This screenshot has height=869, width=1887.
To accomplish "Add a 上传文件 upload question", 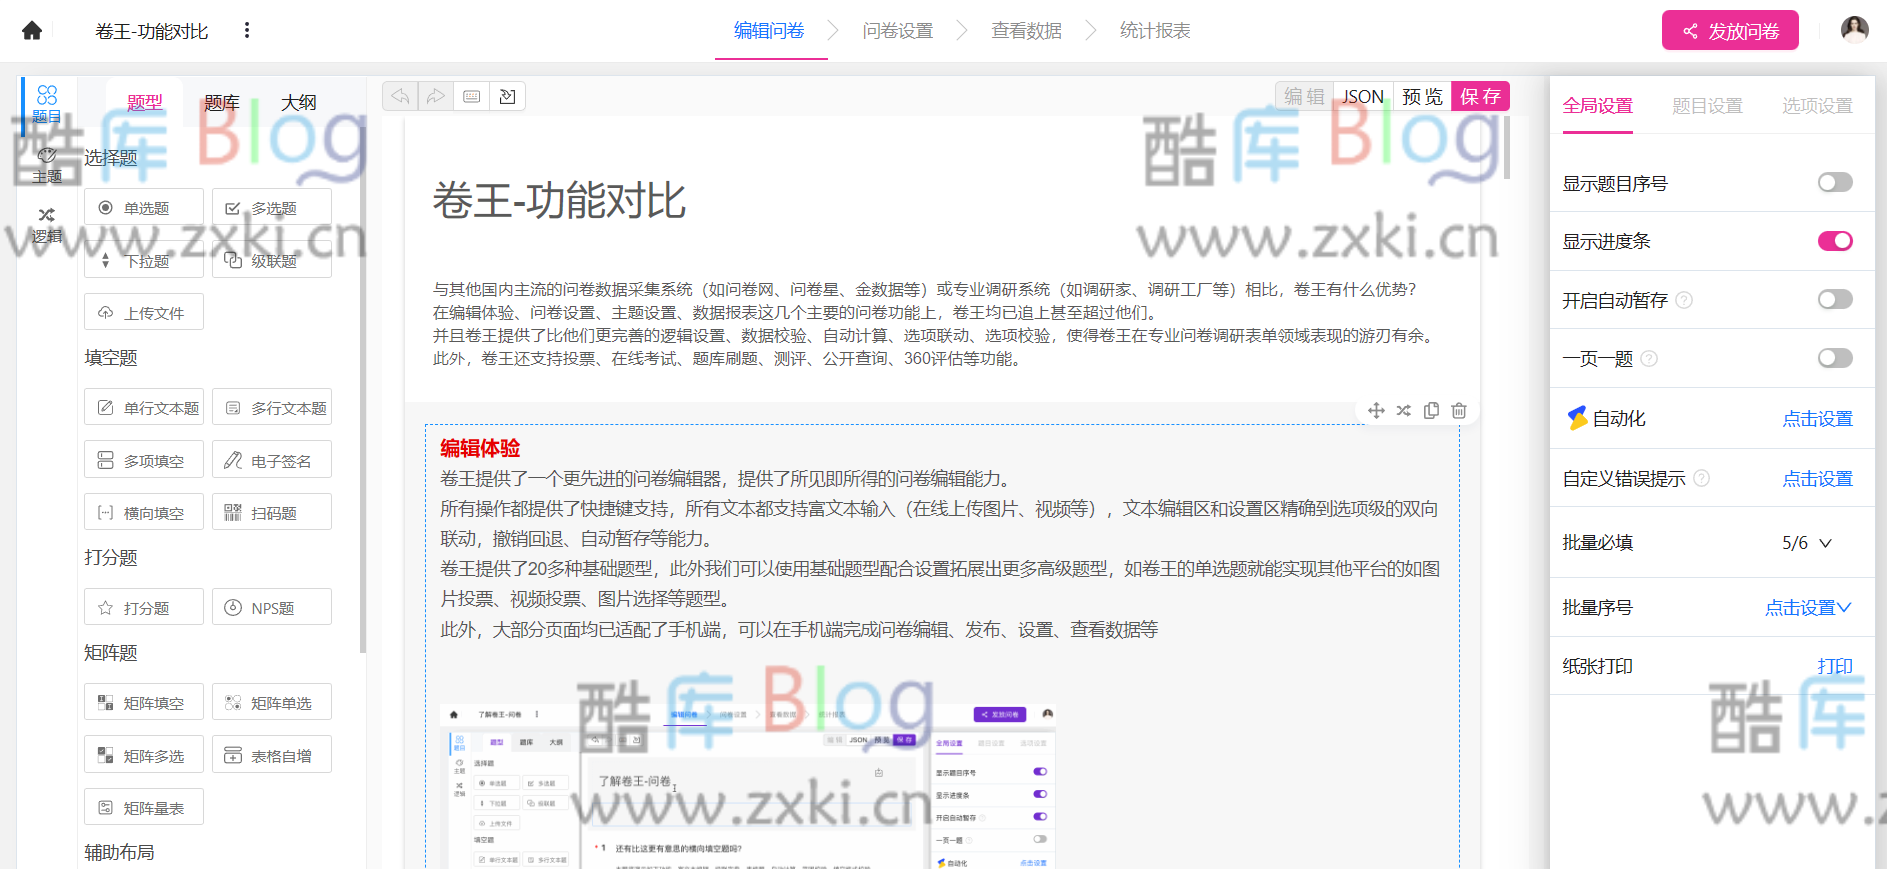I will point(144,313).
